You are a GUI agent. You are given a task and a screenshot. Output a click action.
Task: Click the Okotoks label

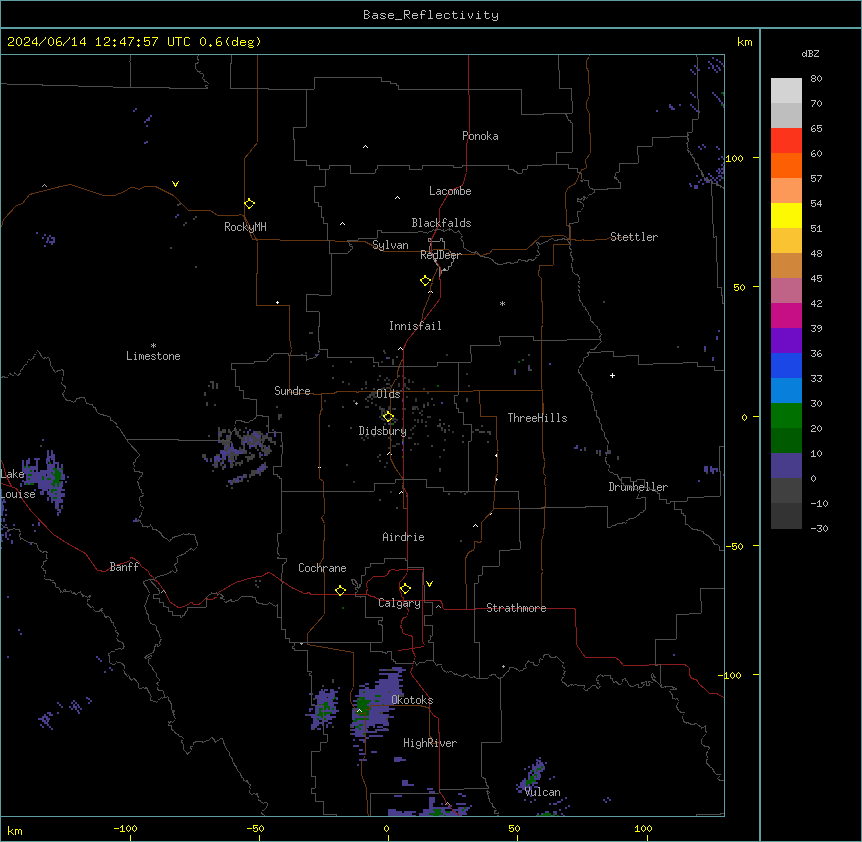(412, 700)
